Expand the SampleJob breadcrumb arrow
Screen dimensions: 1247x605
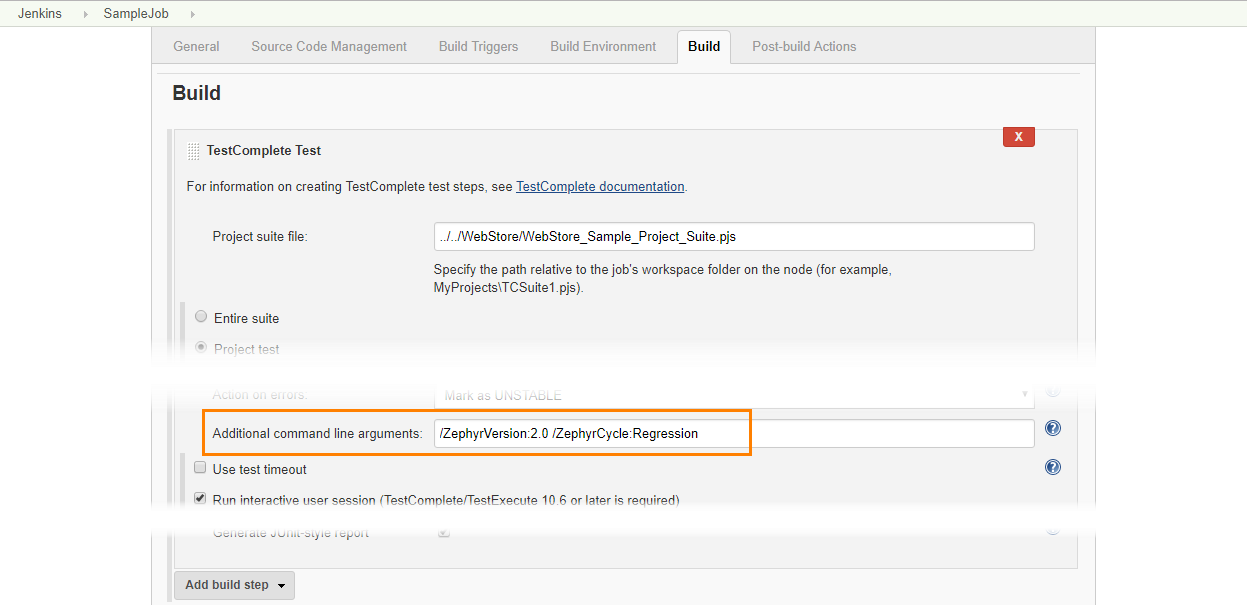[x=192, y=14]
